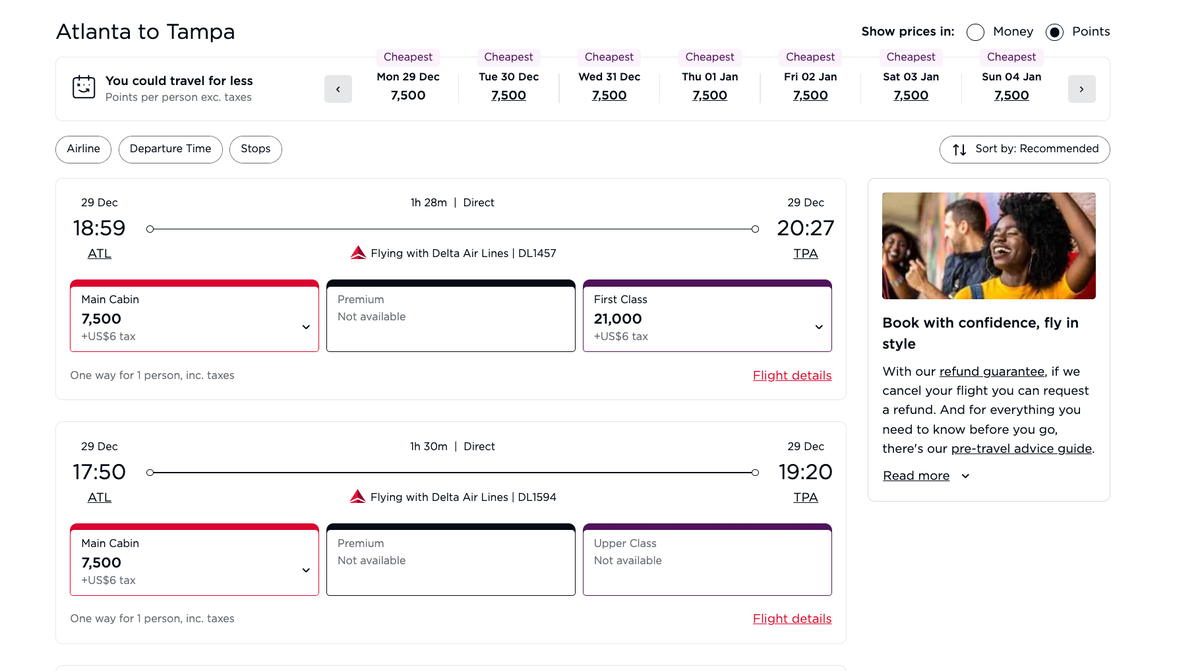Open Flight details for DL1457
Image resolution: width=1200 pixels, height=671 pixels.
pos(791,376)
